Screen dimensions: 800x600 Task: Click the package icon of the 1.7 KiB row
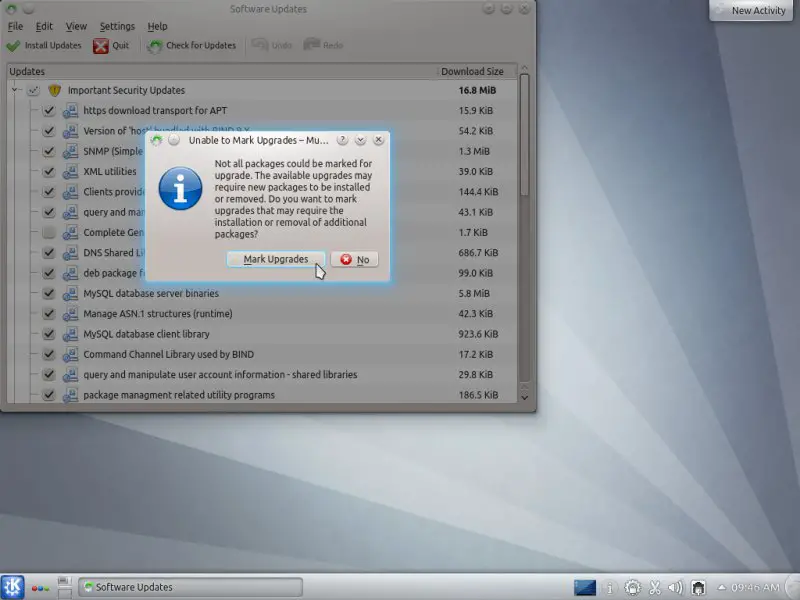70,233
